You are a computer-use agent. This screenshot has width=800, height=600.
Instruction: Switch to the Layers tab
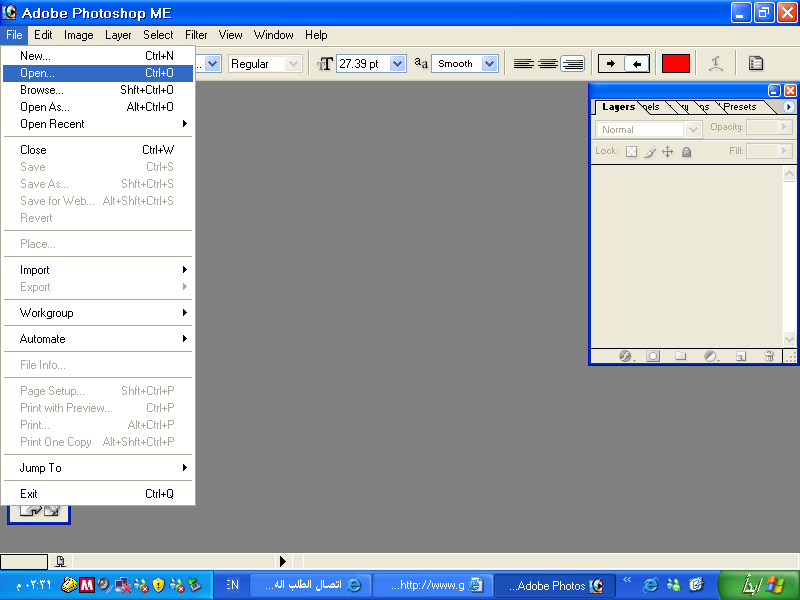(x=618, y=107)
